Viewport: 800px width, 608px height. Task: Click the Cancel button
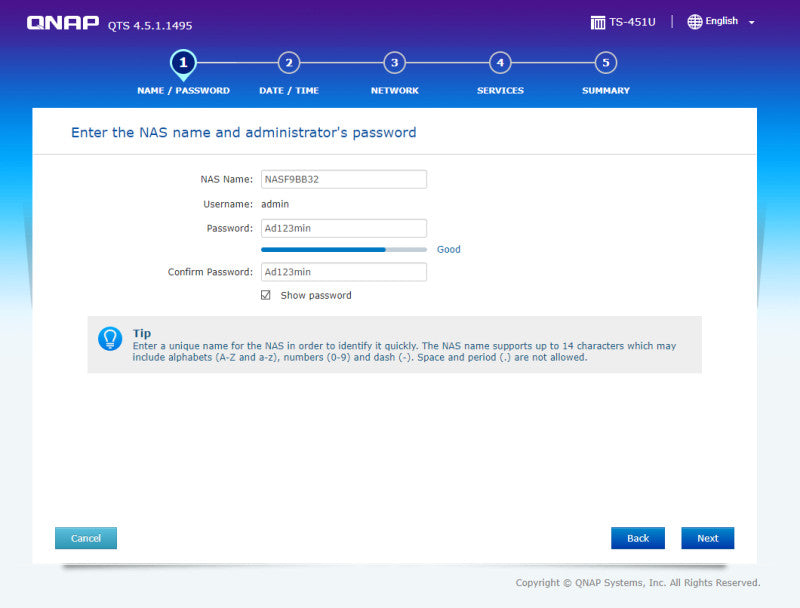coord(86,538)
